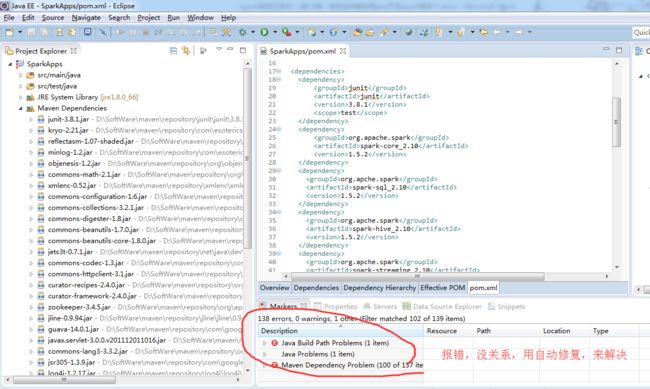Select the pom.xml source tab
Screen dimensions: 650x389
pyautogui.click(x=483, y=287)
